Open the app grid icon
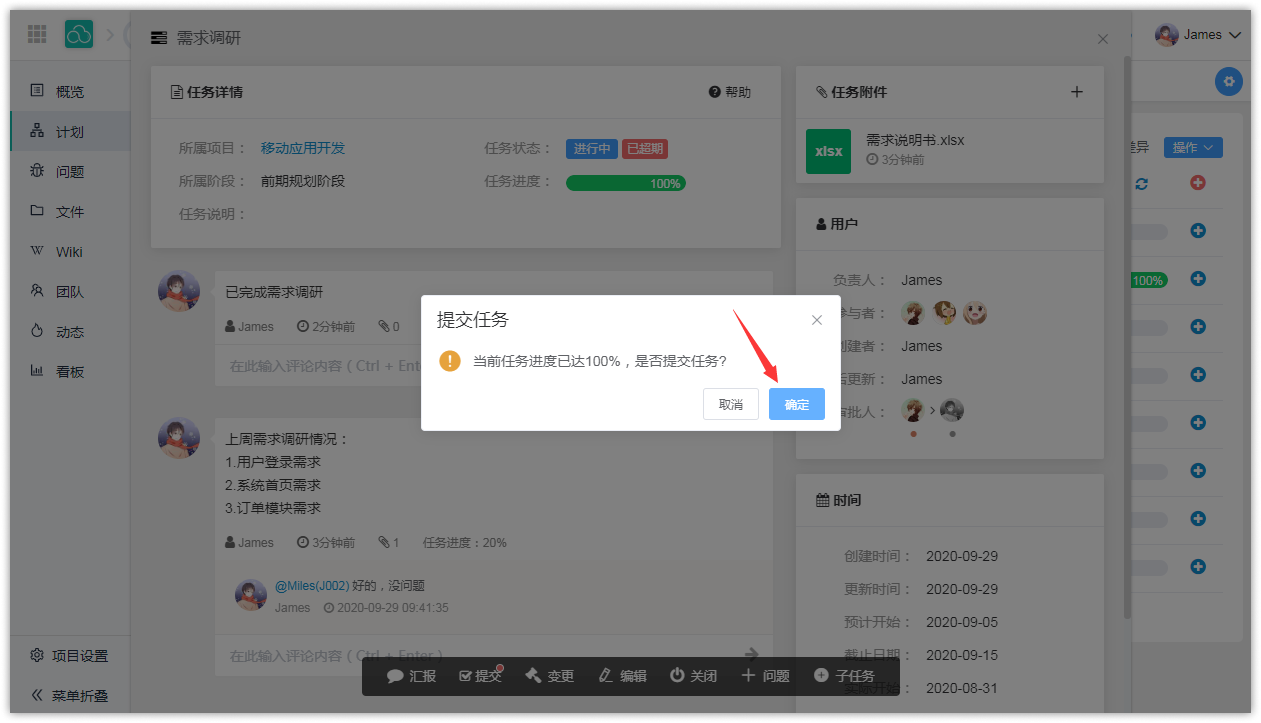This screenshot has height=723, width=1261. (37, 34)
